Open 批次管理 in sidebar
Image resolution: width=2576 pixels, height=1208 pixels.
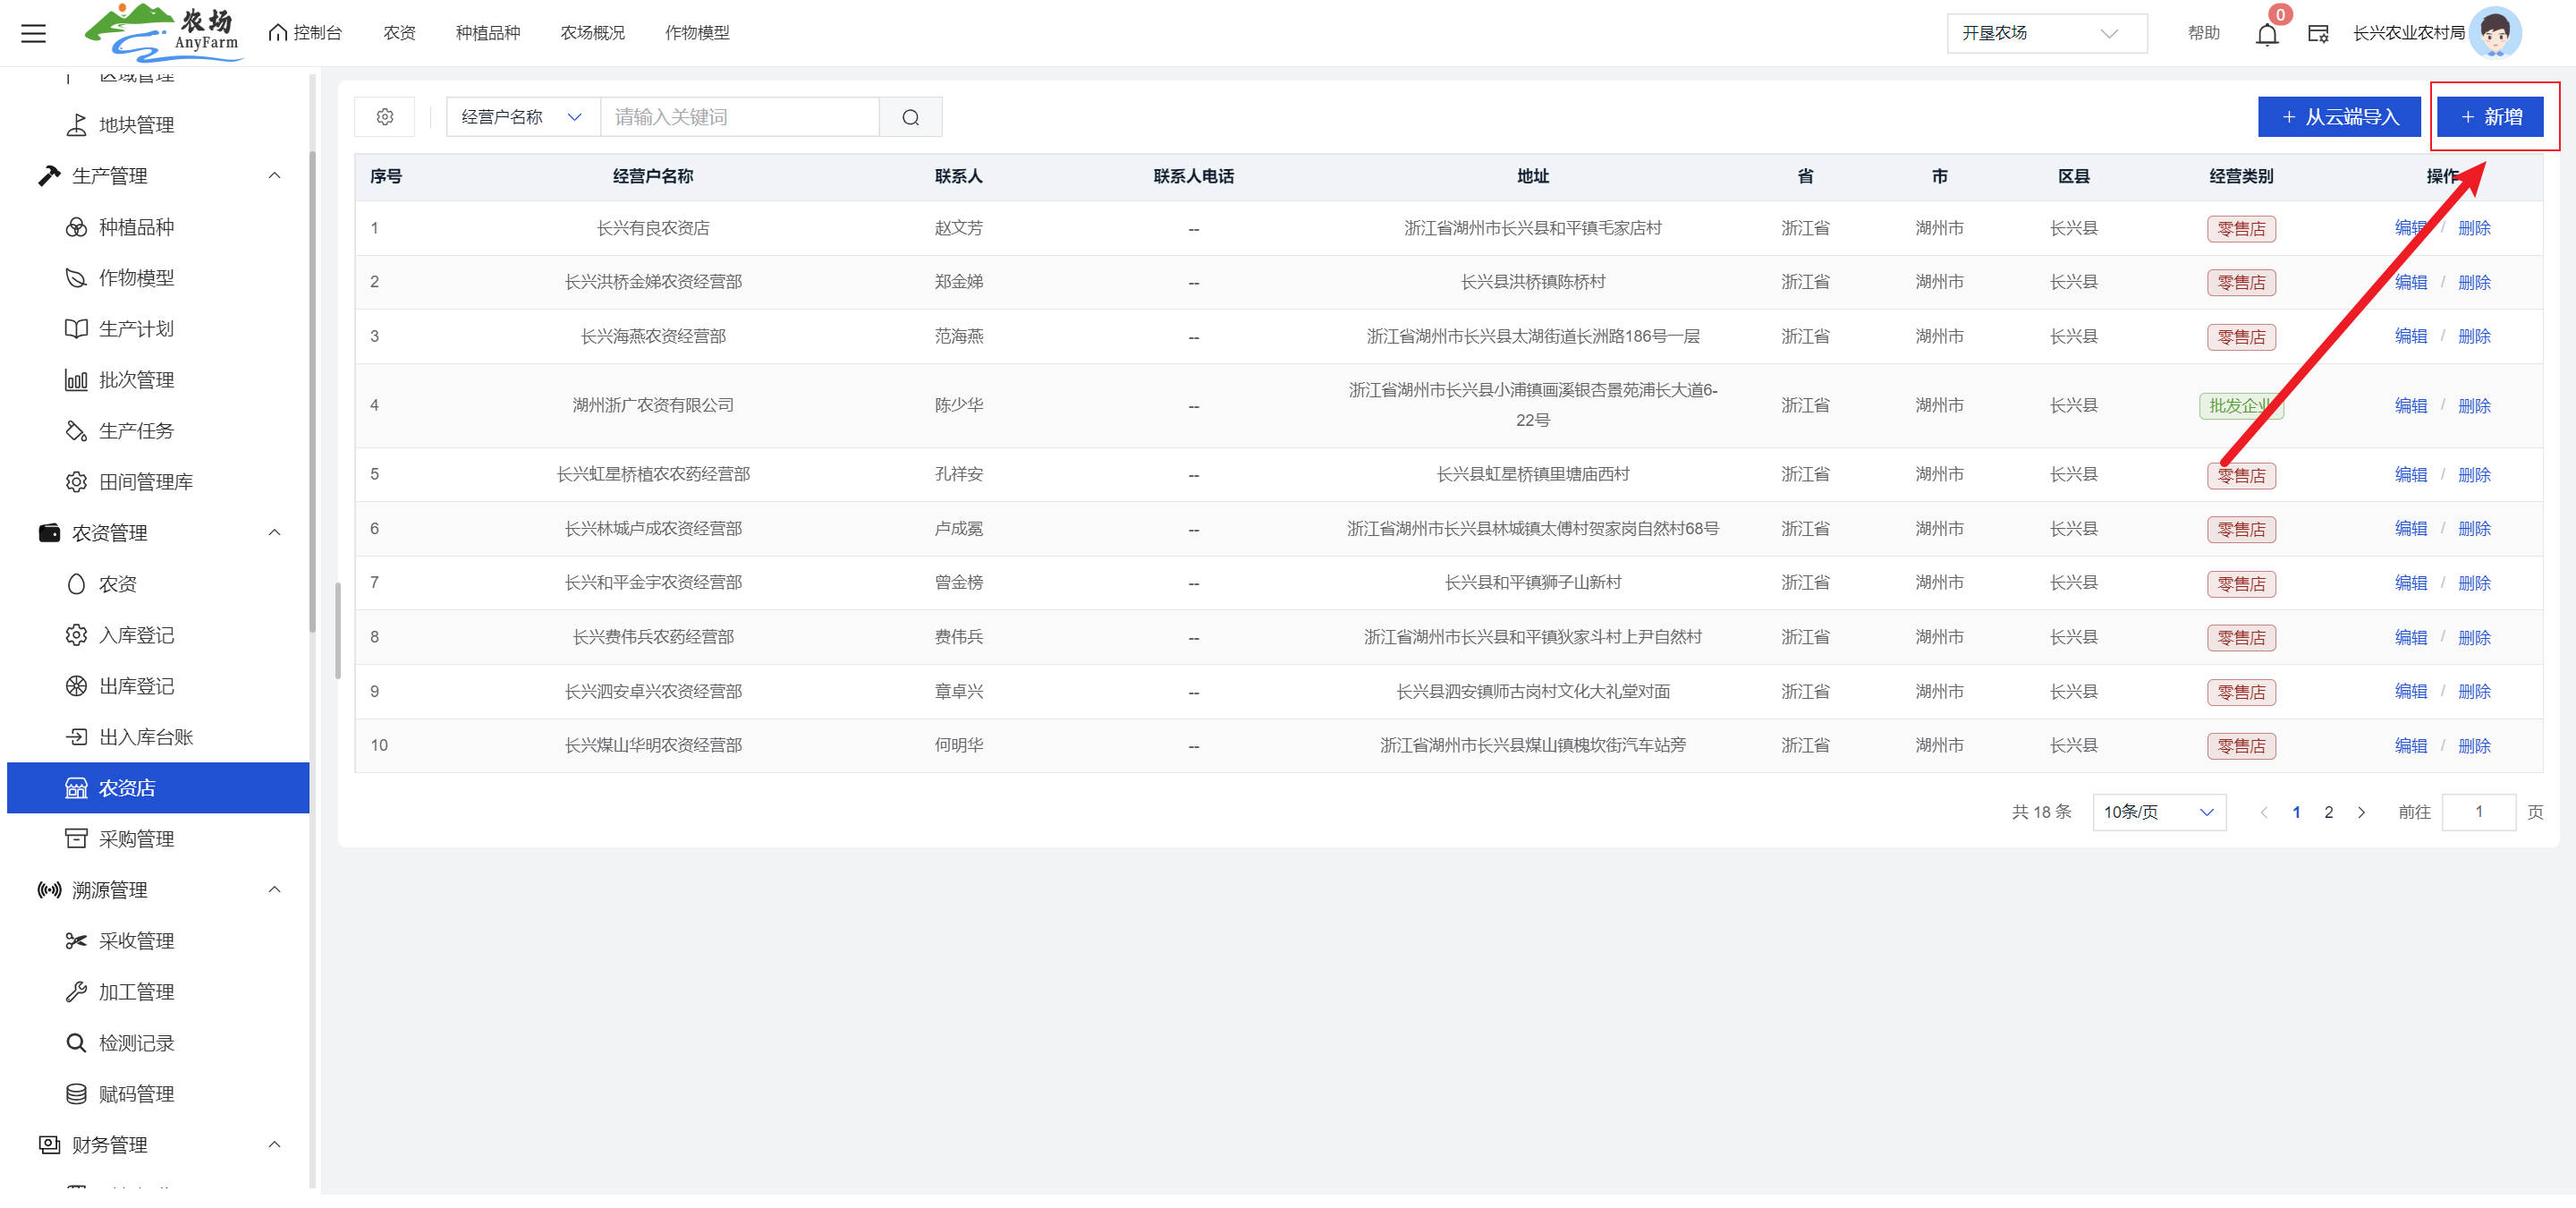coord(136,380)
